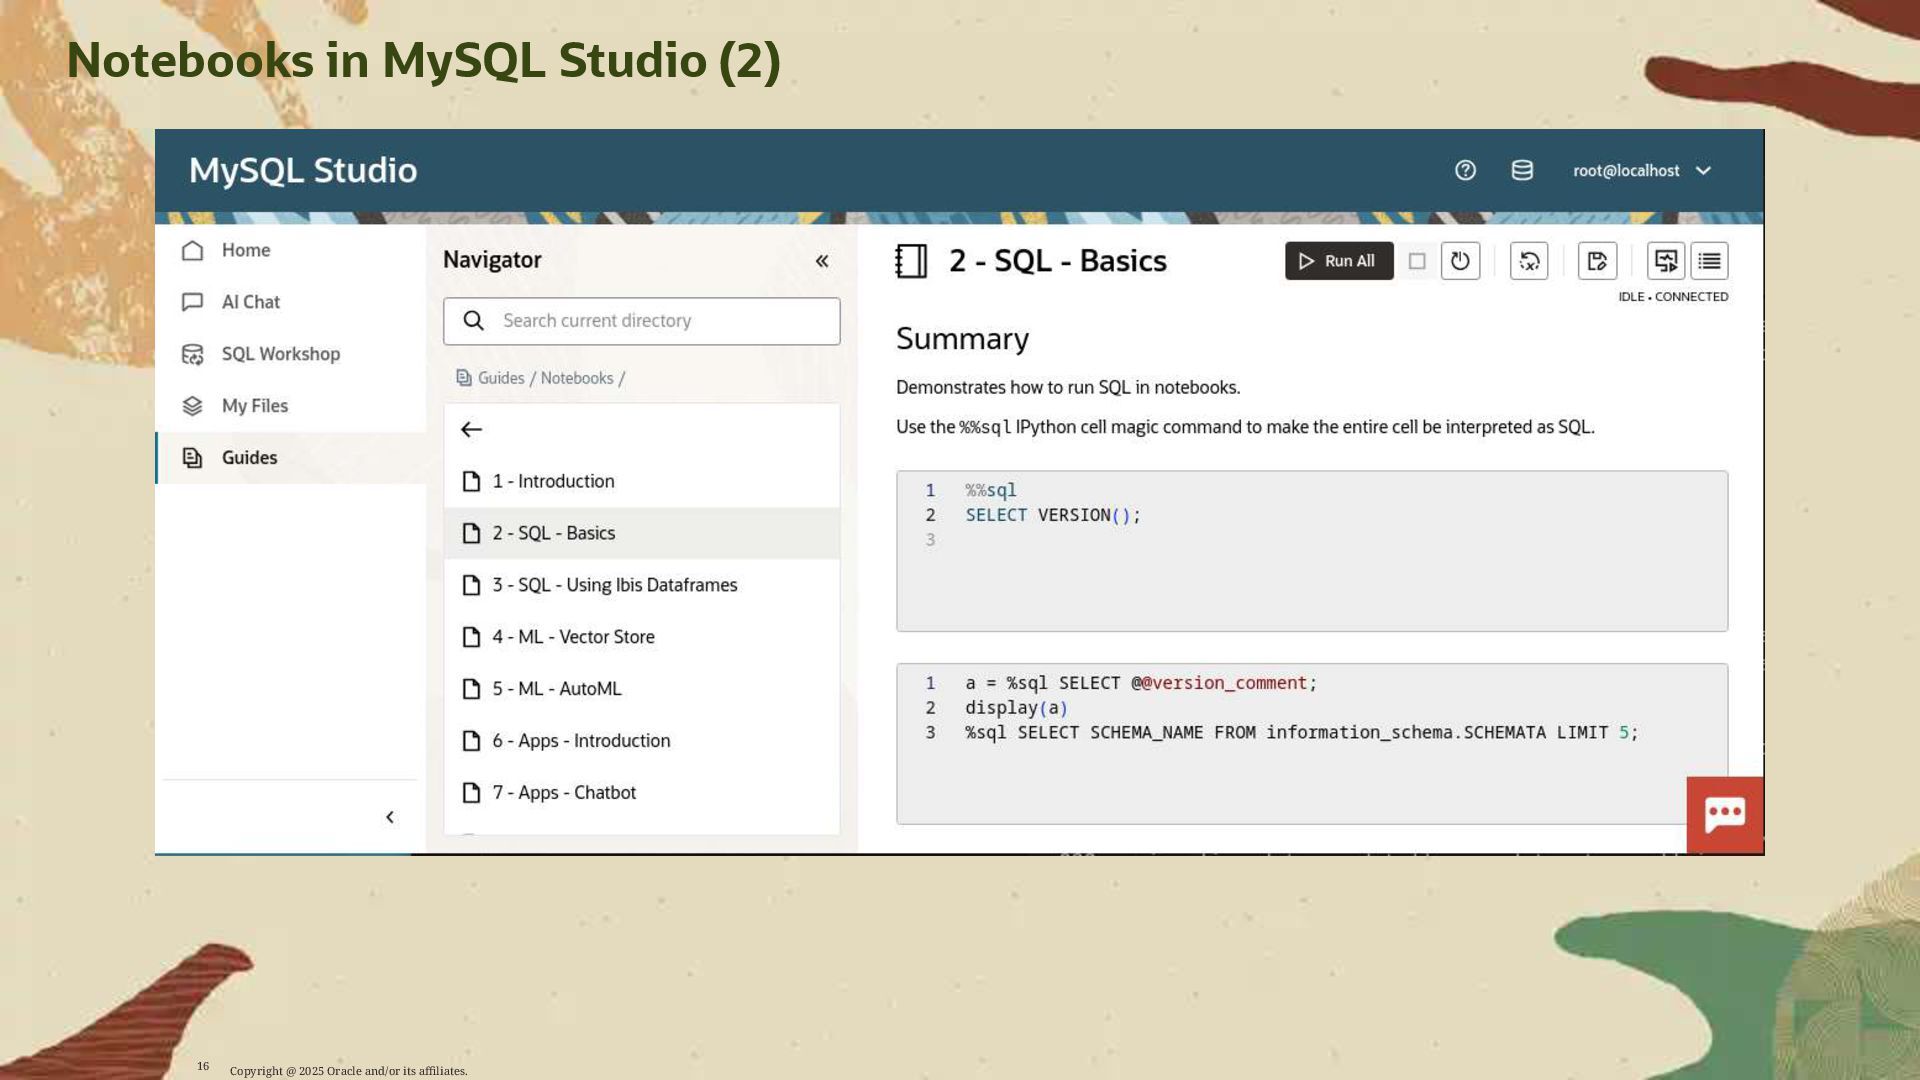The image size is (1920, 1080).
Task: Click the Run All button
Action: click(x=1338, y=261)
